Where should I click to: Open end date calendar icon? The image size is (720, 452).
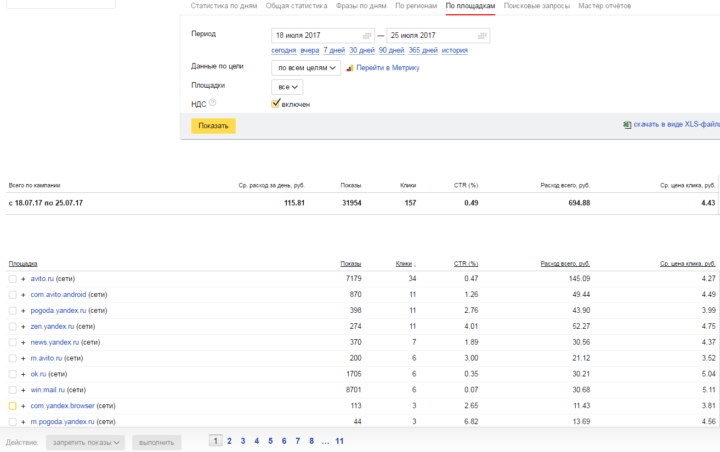(x=482, y=35)
